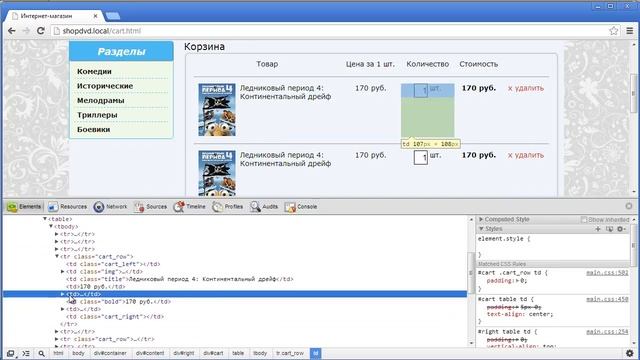Collapse the tr class="cart_row" node
The image size is (640, 360).
tap(57, 257)
